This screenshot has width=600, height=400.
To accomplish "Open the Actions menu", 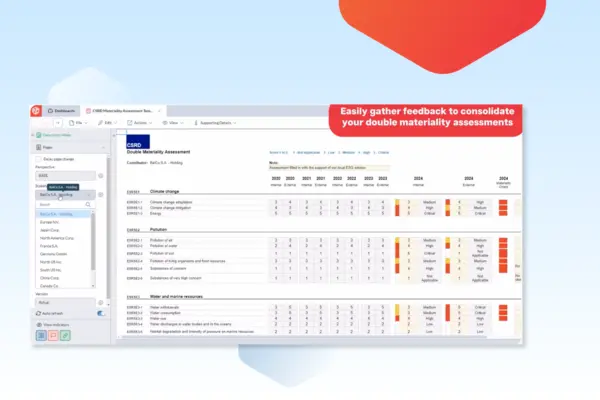I will [x=139, y=123].
